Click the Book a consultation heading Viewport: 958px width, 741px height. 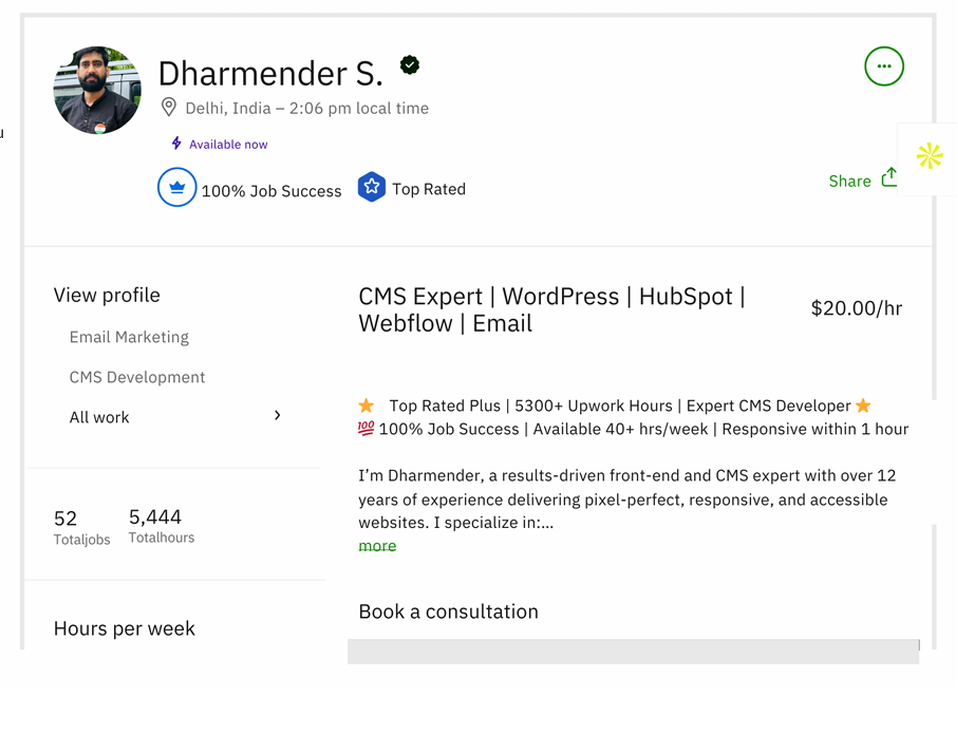[448, 612]
